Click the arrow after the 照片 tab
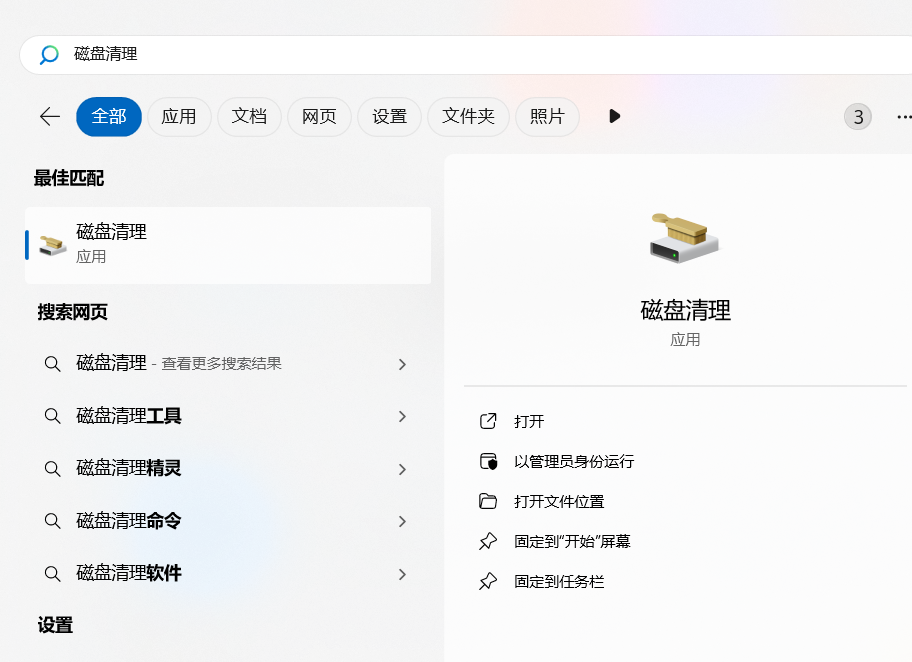Viewport: 912px width, 662px height. point(613,116)
